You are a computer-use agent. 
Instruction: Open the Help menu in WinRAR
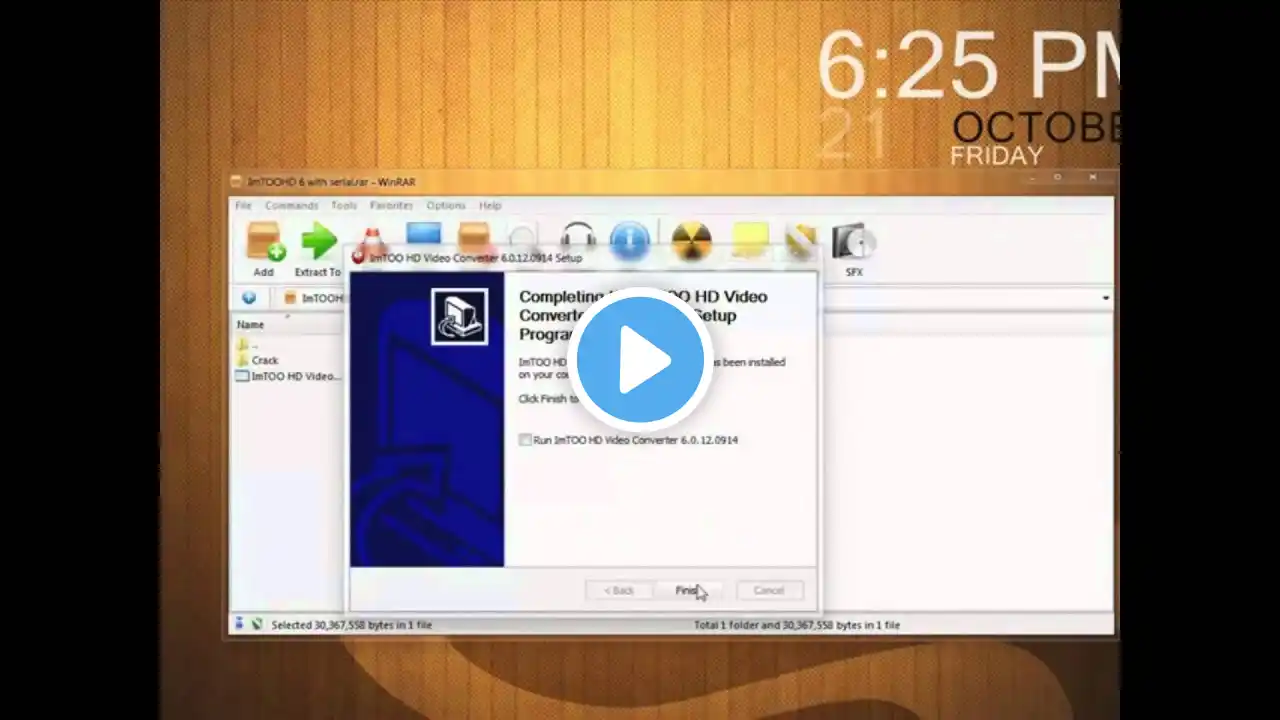pos(490,206)
